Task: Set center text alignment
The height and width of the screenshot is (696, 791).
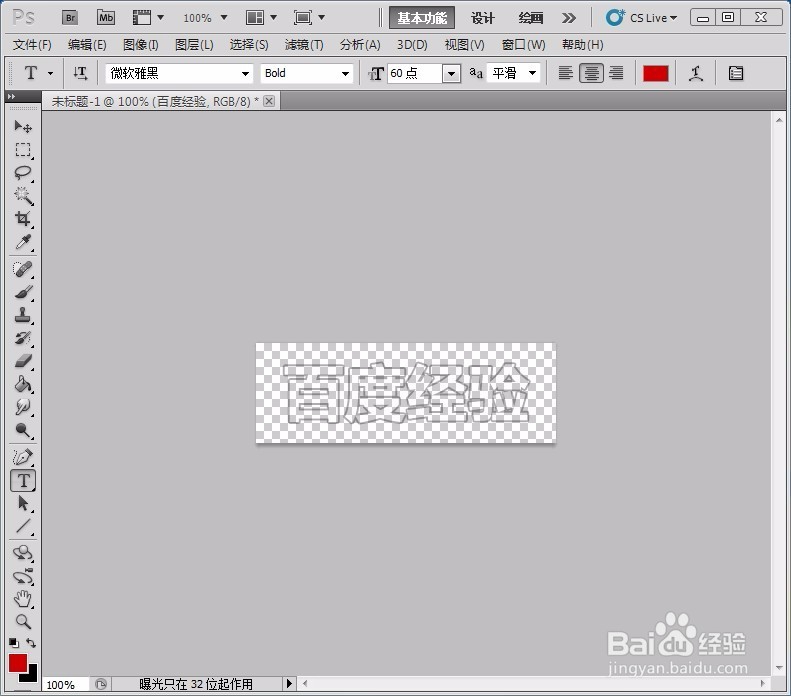Action: [591, 74]
